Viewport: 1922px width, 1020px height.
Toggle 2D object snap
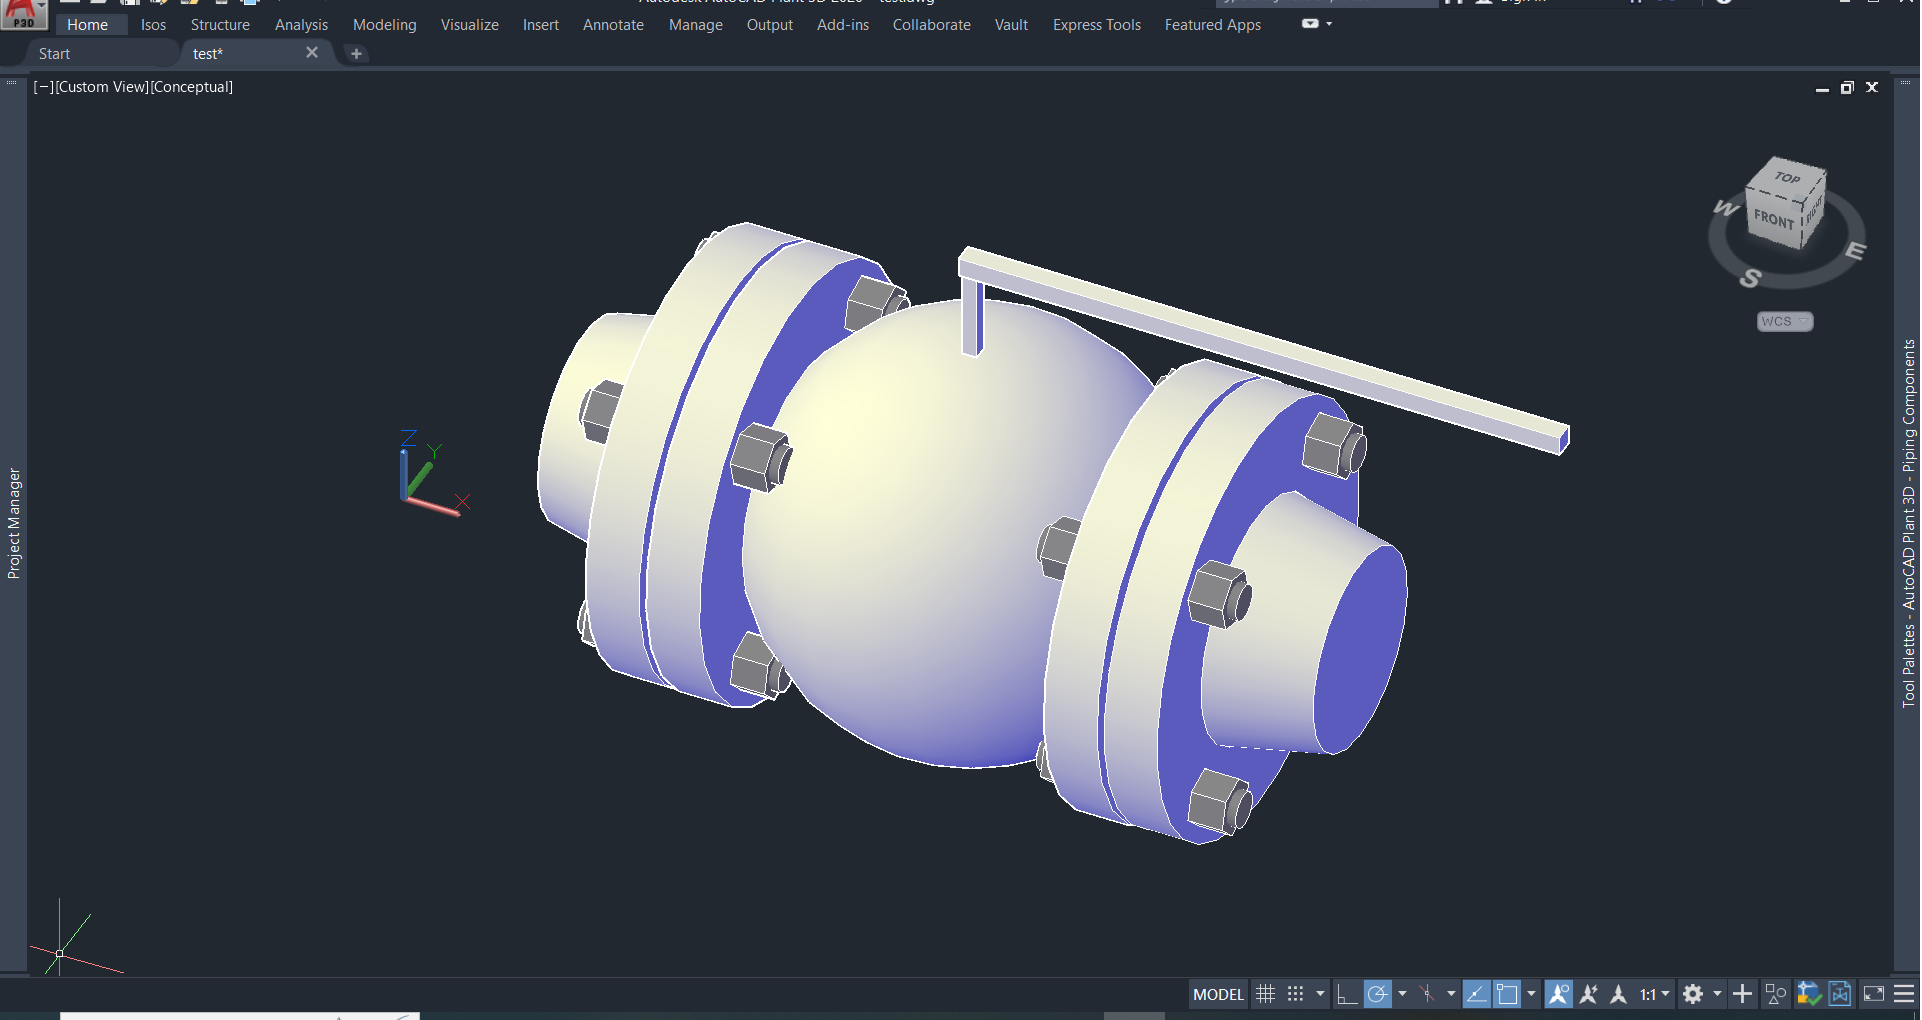(1507, 994)
